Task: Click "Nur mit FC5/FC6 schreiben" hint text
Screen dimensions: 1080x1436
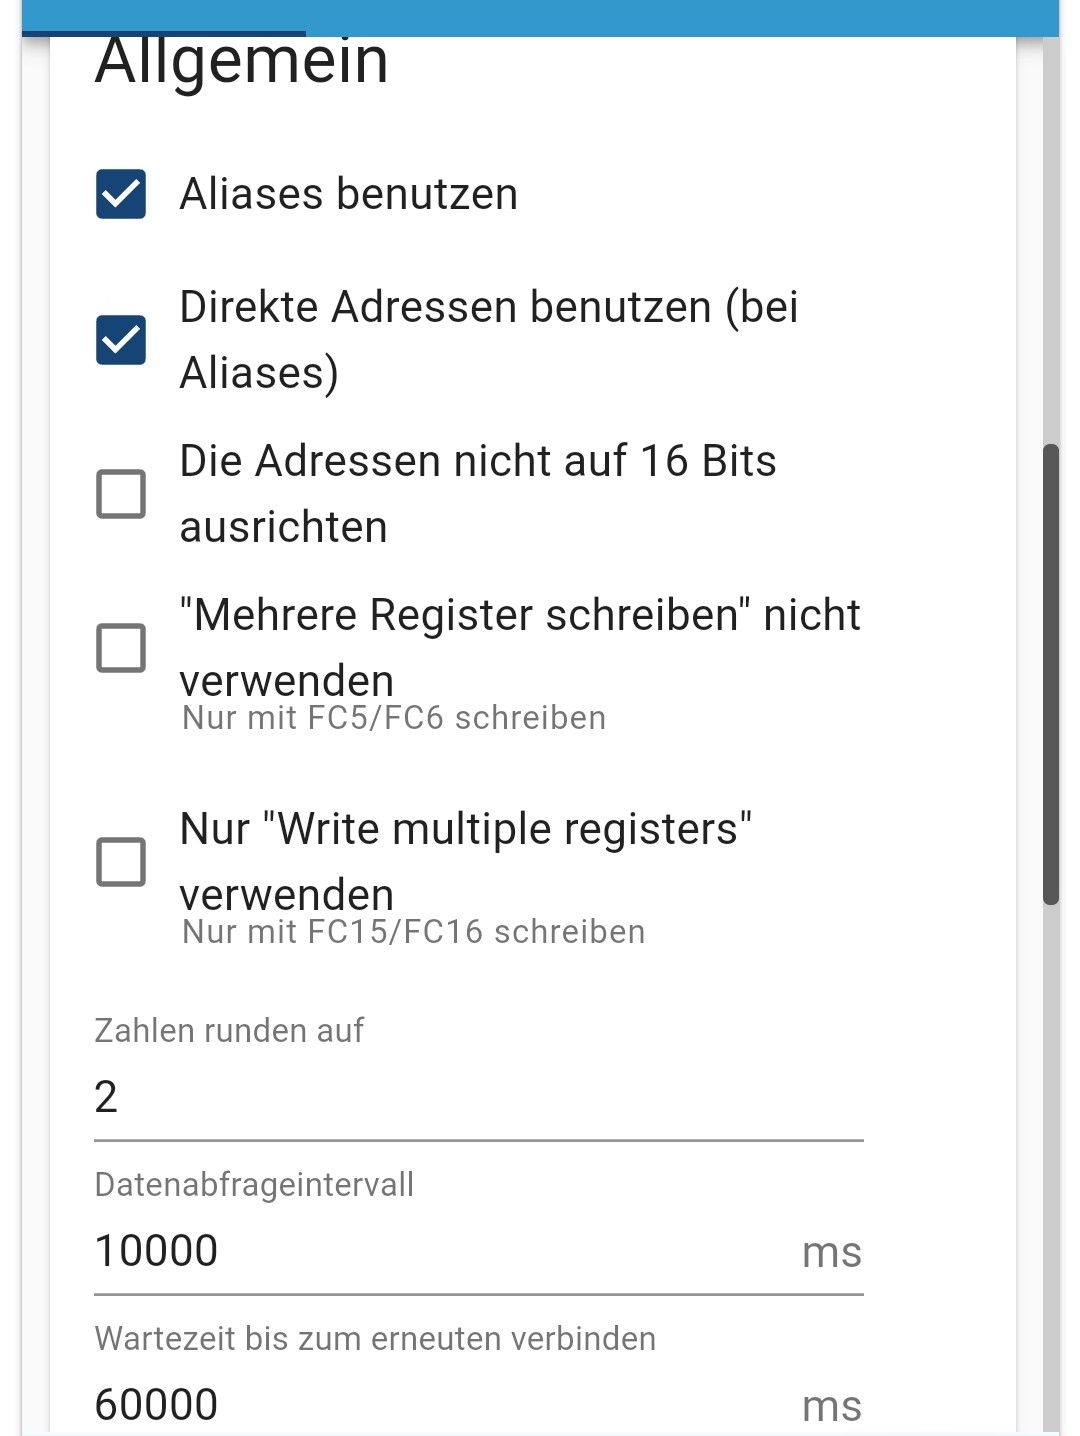Action: tap(394, 718)
